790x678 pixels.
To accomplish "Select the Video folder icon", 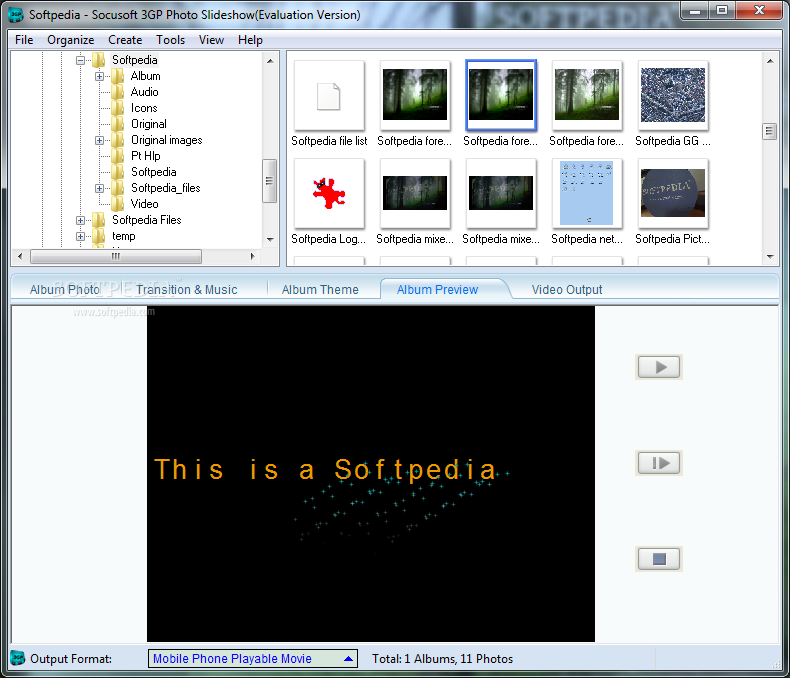I will 118,204.
